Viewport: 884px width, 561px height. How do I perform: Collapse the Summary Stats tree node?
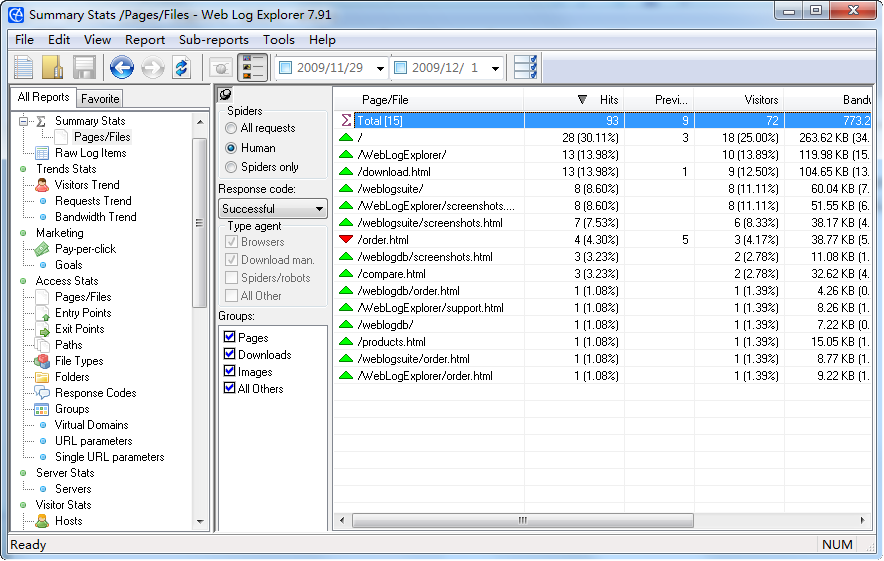coord(24,121)
